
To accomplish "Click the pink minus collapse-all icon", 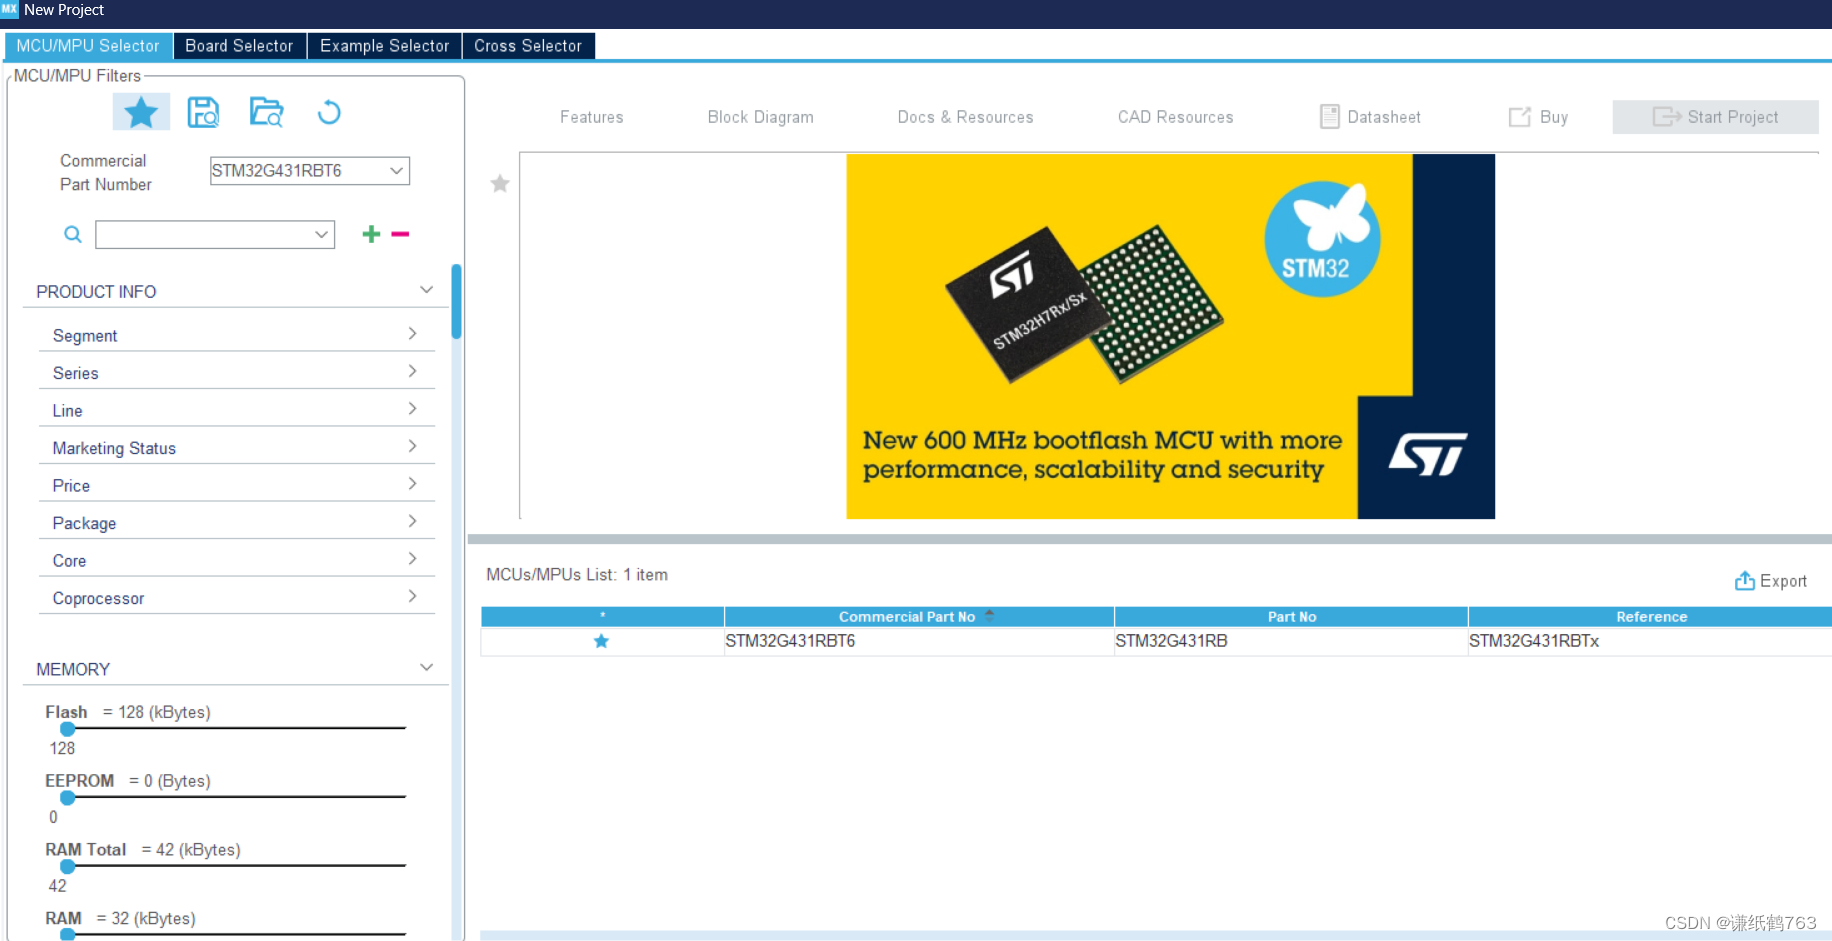I will tap(400, 234).
